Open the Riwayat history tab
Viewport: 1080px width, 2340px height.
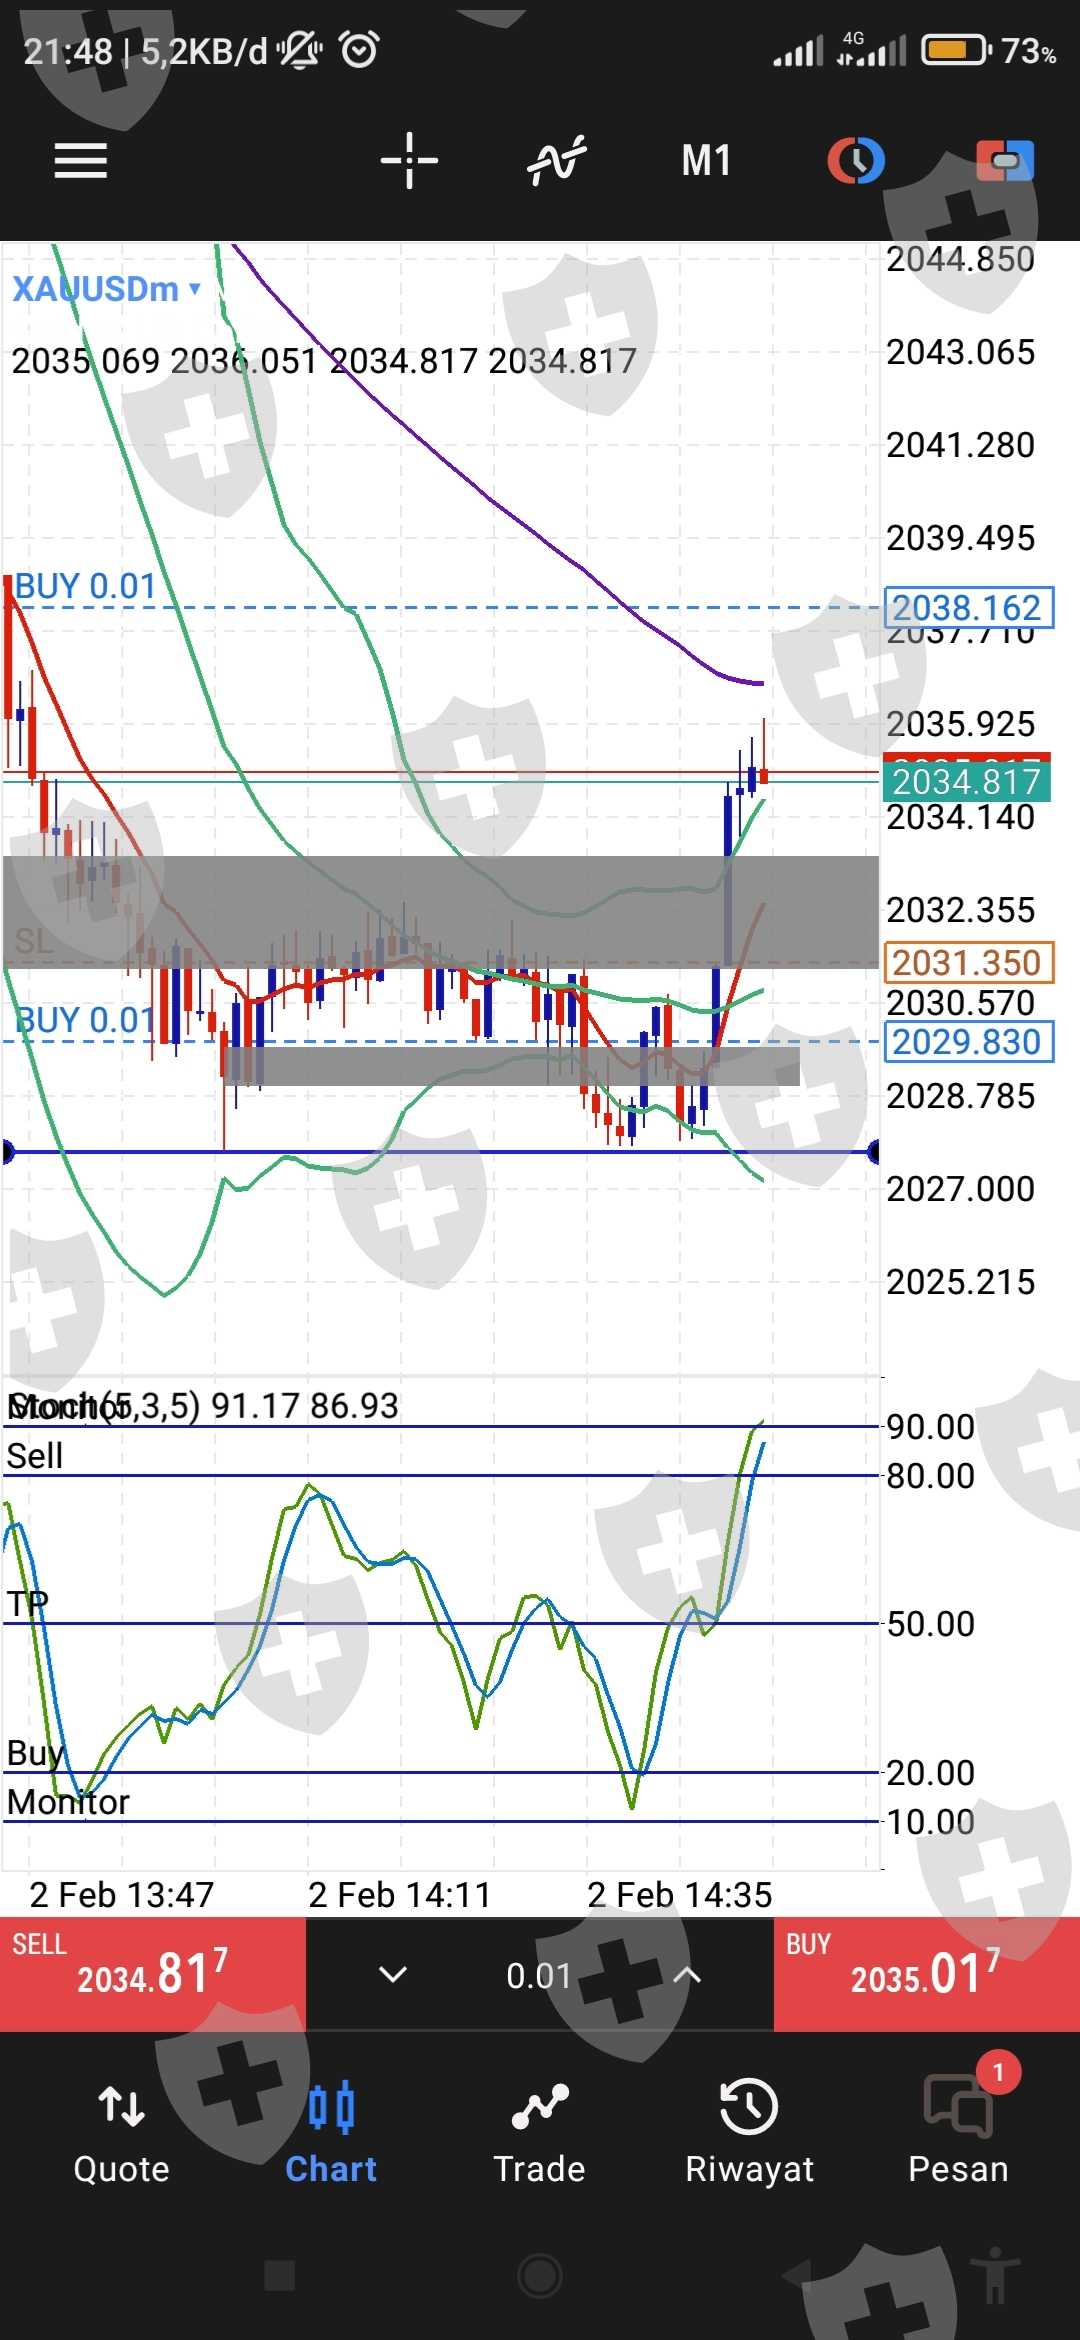(749, 2133)
